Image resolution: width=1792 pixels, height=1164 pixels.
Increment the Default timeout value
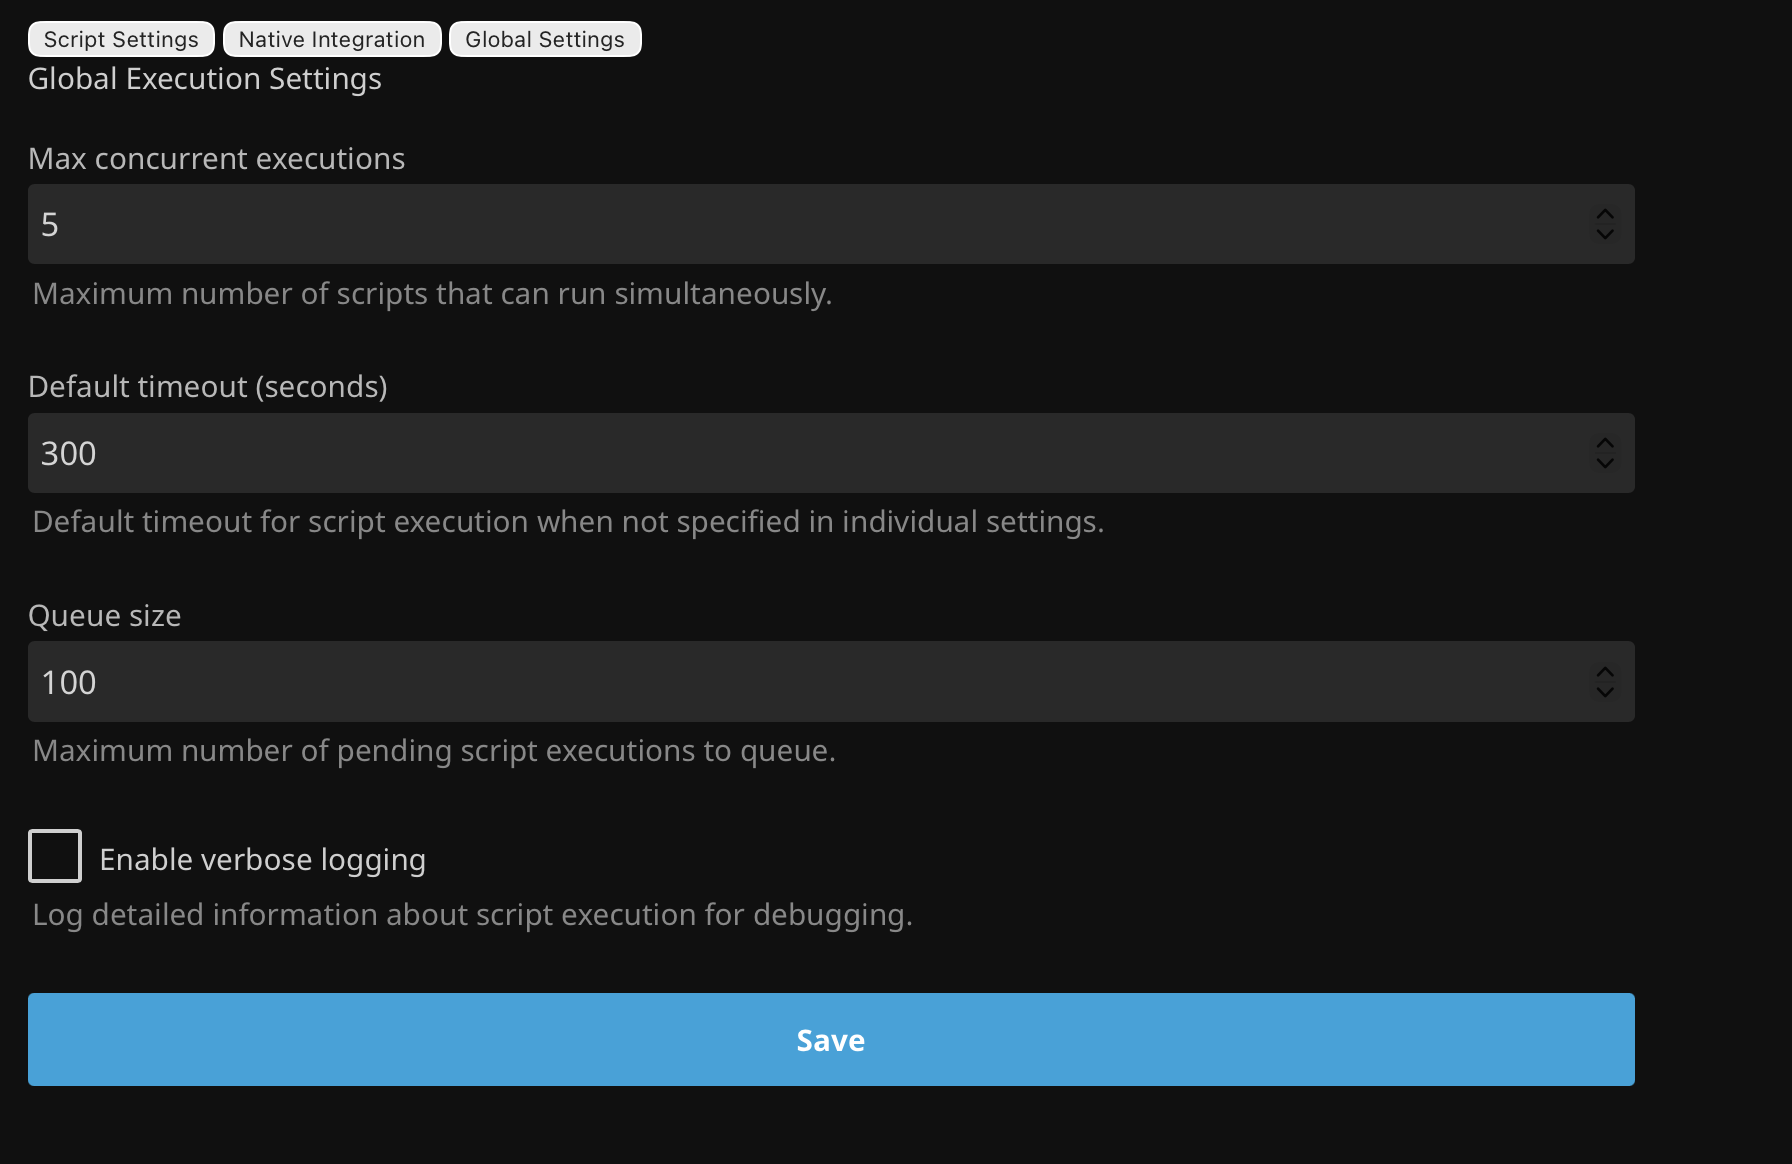(x=1605, y=444)
